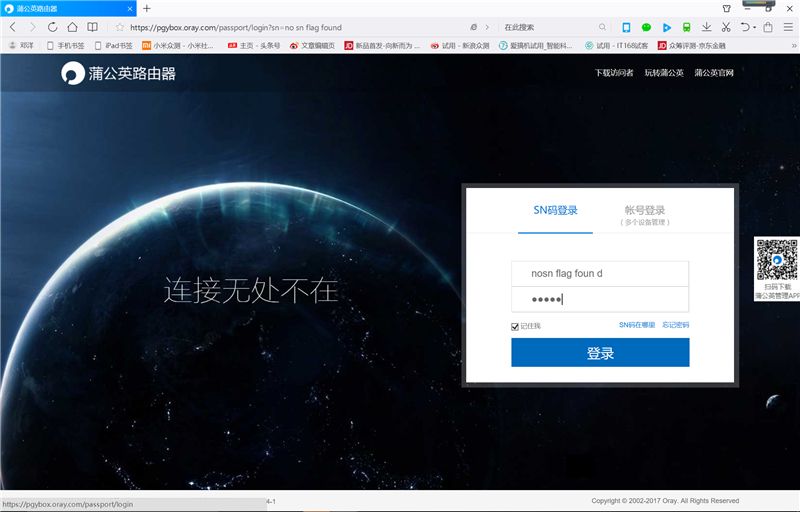Open the green WeChat toolbar icon
Image resolution: width=800 pixels, height=512 pixels.
[646, 27]
